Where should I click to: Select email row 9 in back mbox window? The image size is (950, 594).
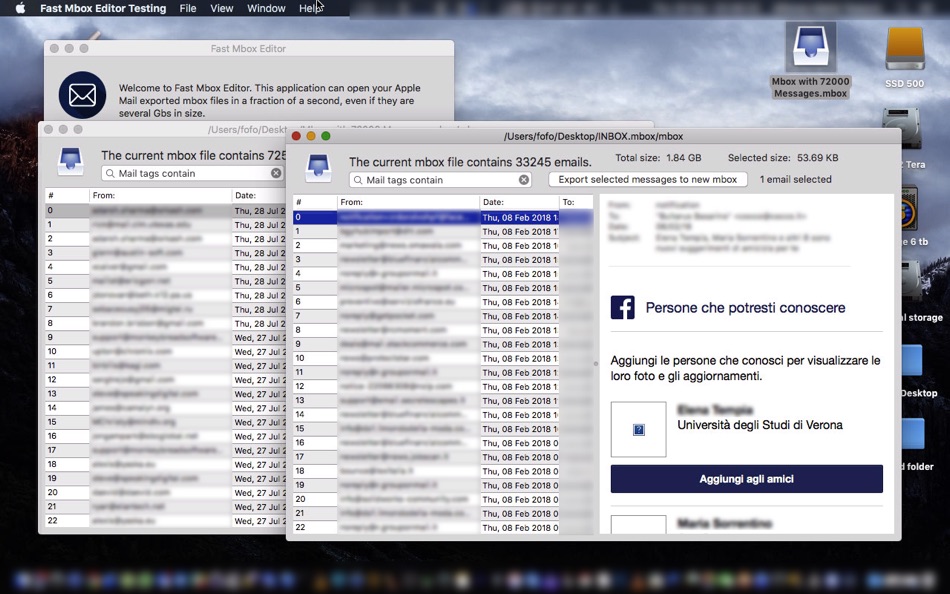pyautogui.click(x=165, y=338)
